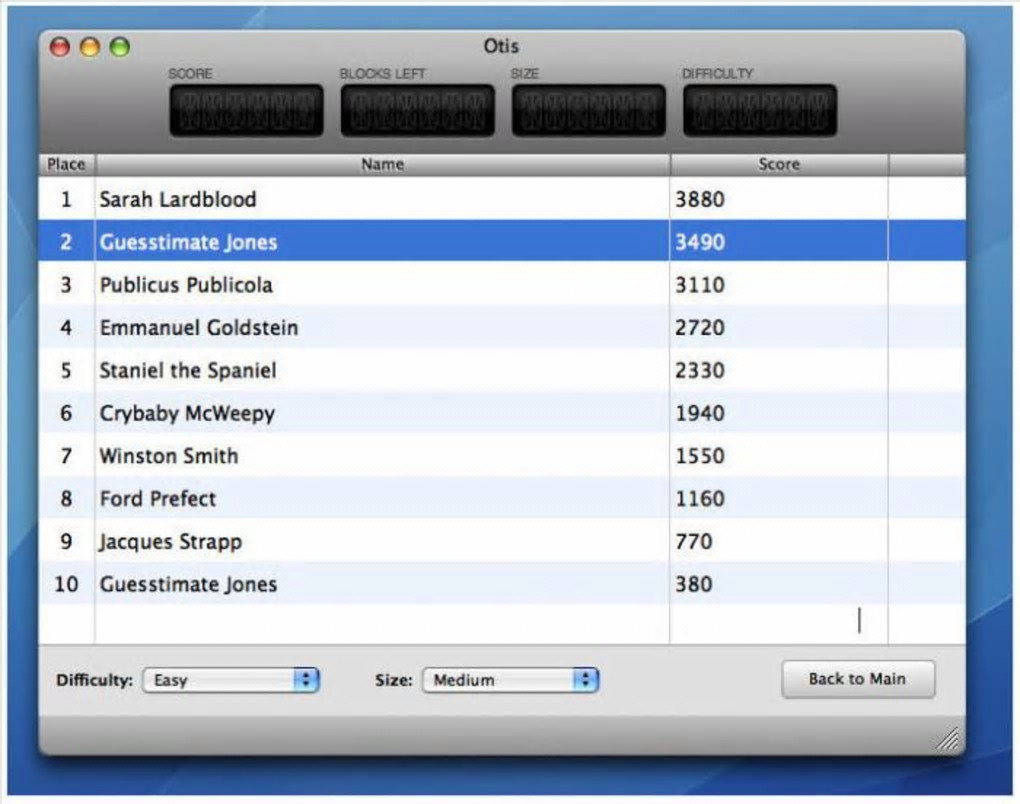Screen dimensions: 1020x804
Task: Click the Back to Main button
Action: click(857, 679)
